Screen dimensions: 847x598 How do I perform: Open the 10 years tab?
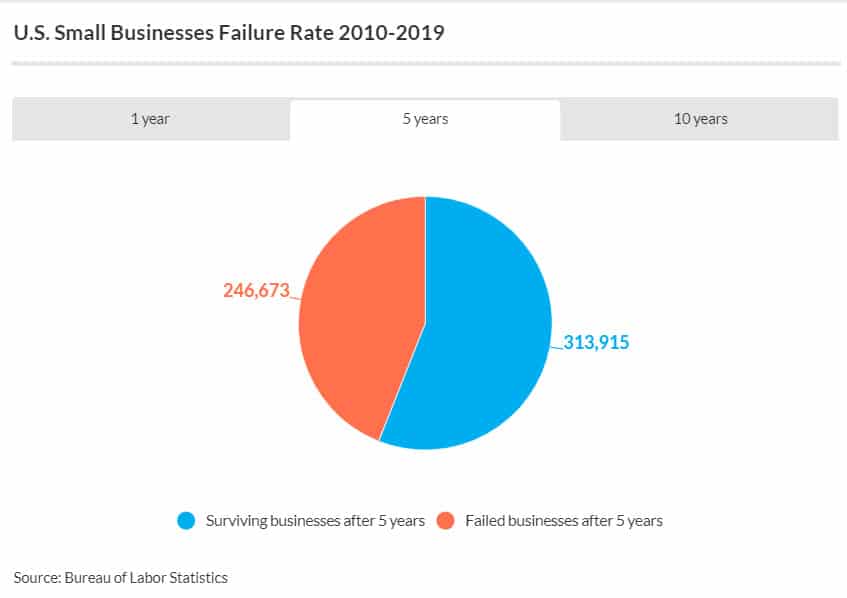700,119
